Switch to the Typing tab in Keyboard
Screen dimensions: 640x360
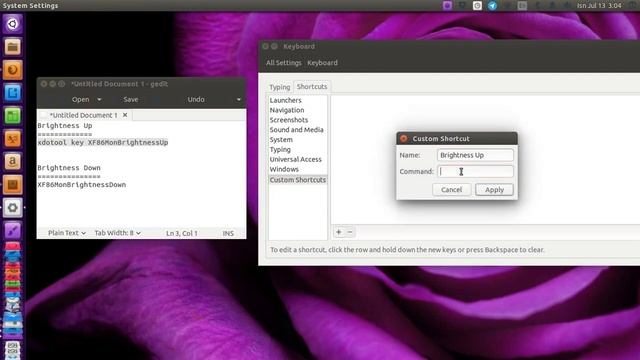pos(280,87)
